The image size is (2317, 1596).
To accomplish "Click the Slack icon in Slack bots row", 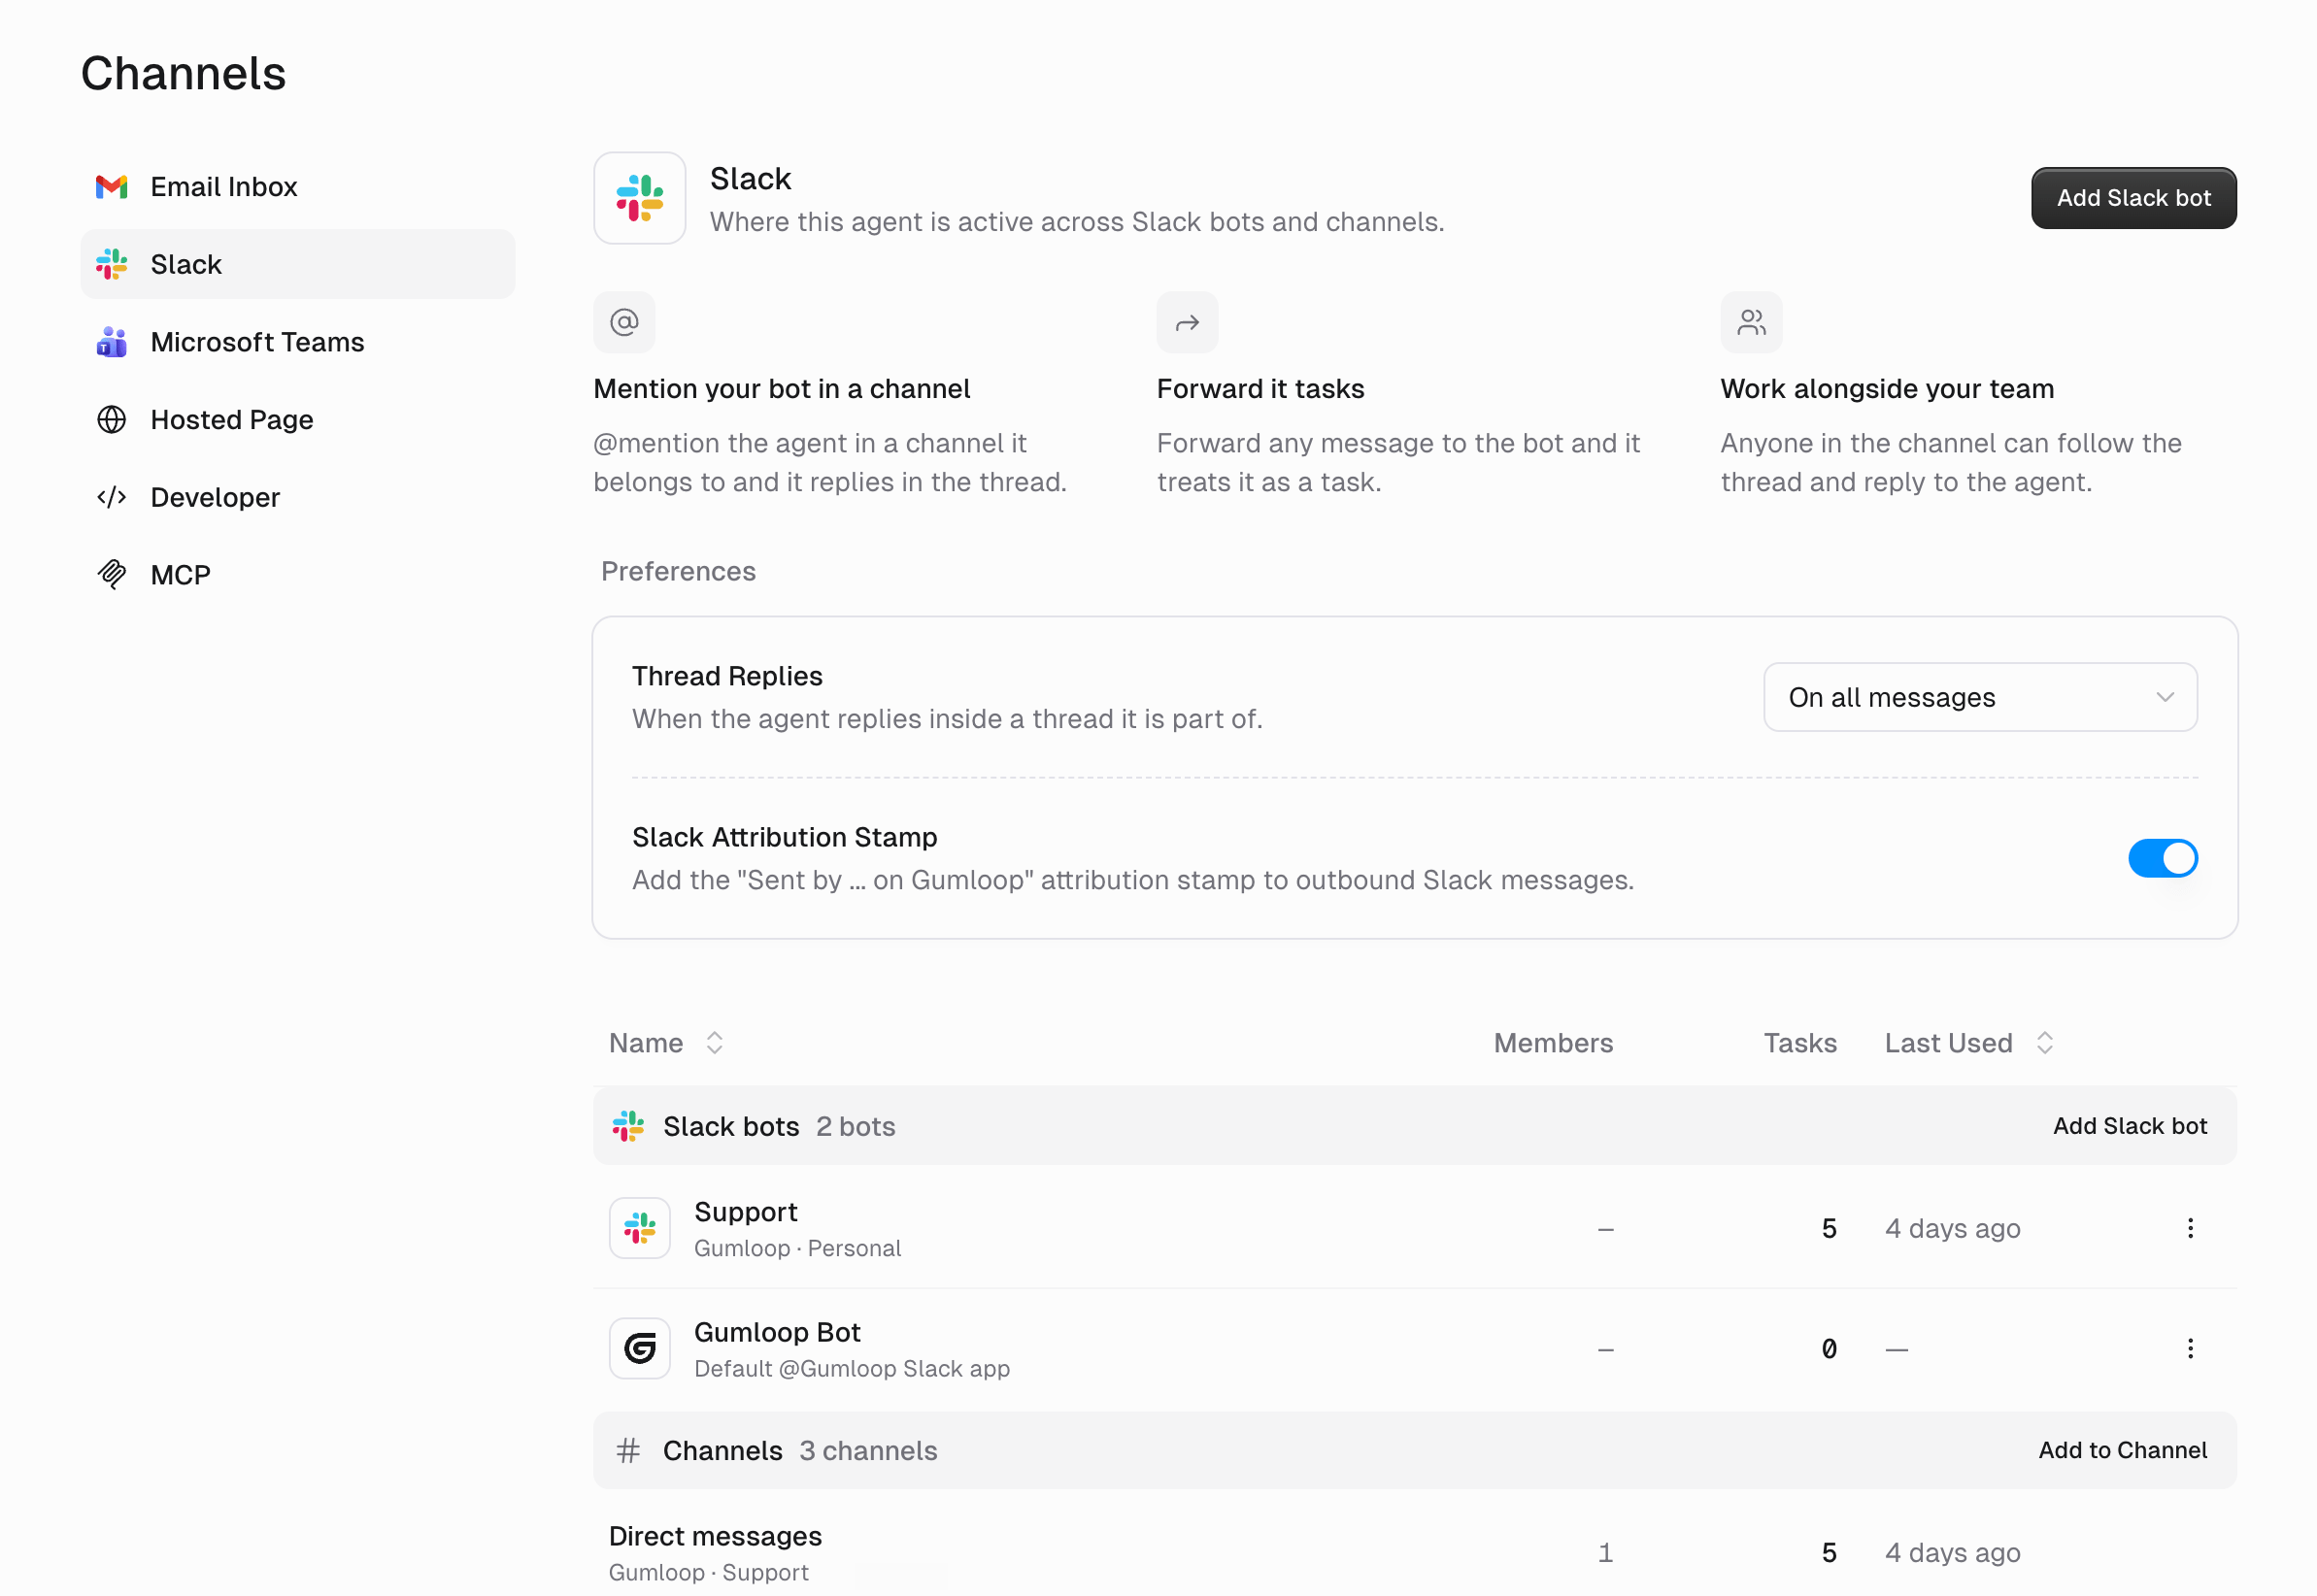I will (x=628, y=1126).
